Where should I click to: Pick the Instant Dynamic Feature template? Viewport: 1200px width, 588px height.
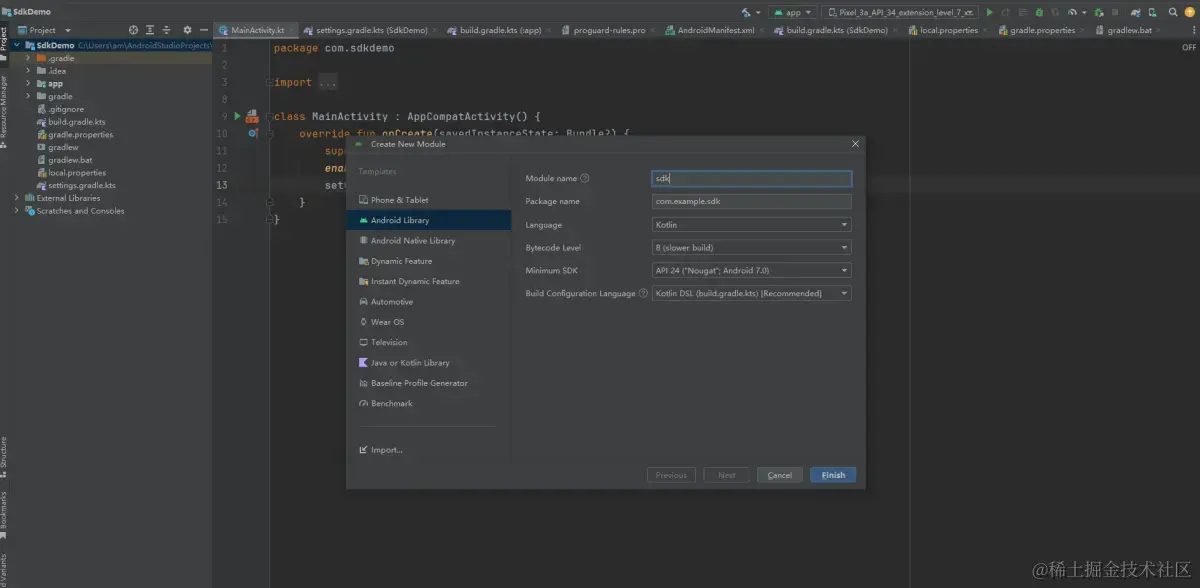pyautogui.click(x=428, y=282)
